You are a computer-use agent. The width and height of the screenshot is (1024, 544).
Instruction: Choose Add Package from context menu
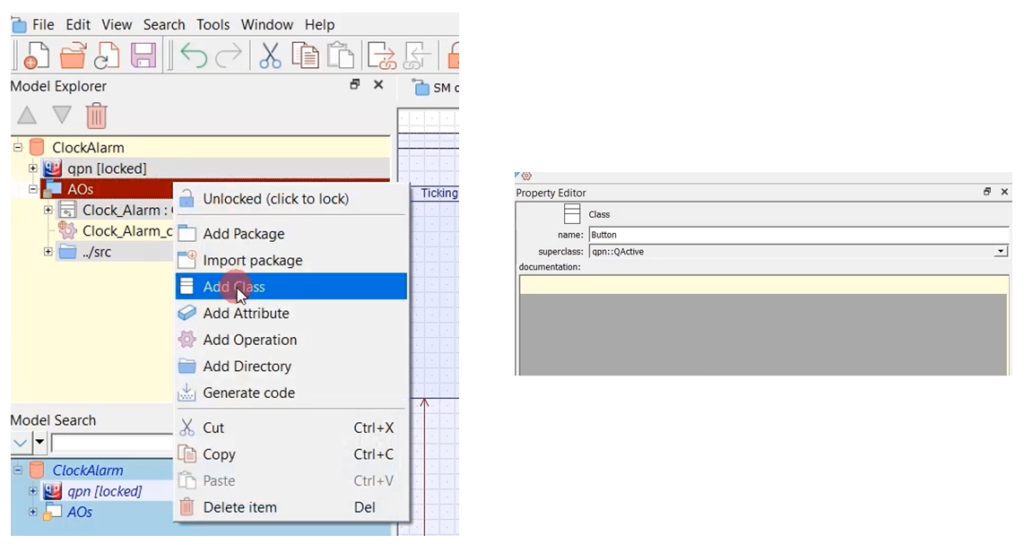coord(291,234)
